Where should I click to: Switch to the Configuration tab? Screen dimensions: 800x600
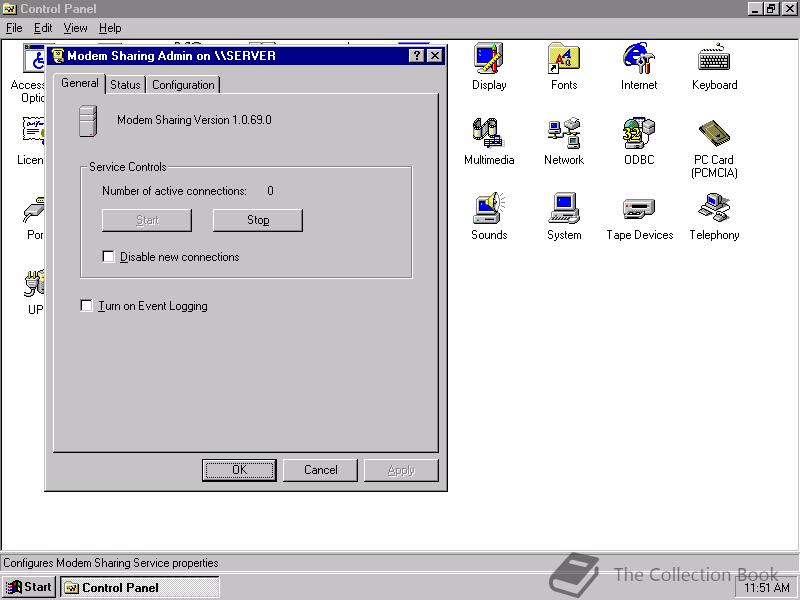(x=183, y=85)
